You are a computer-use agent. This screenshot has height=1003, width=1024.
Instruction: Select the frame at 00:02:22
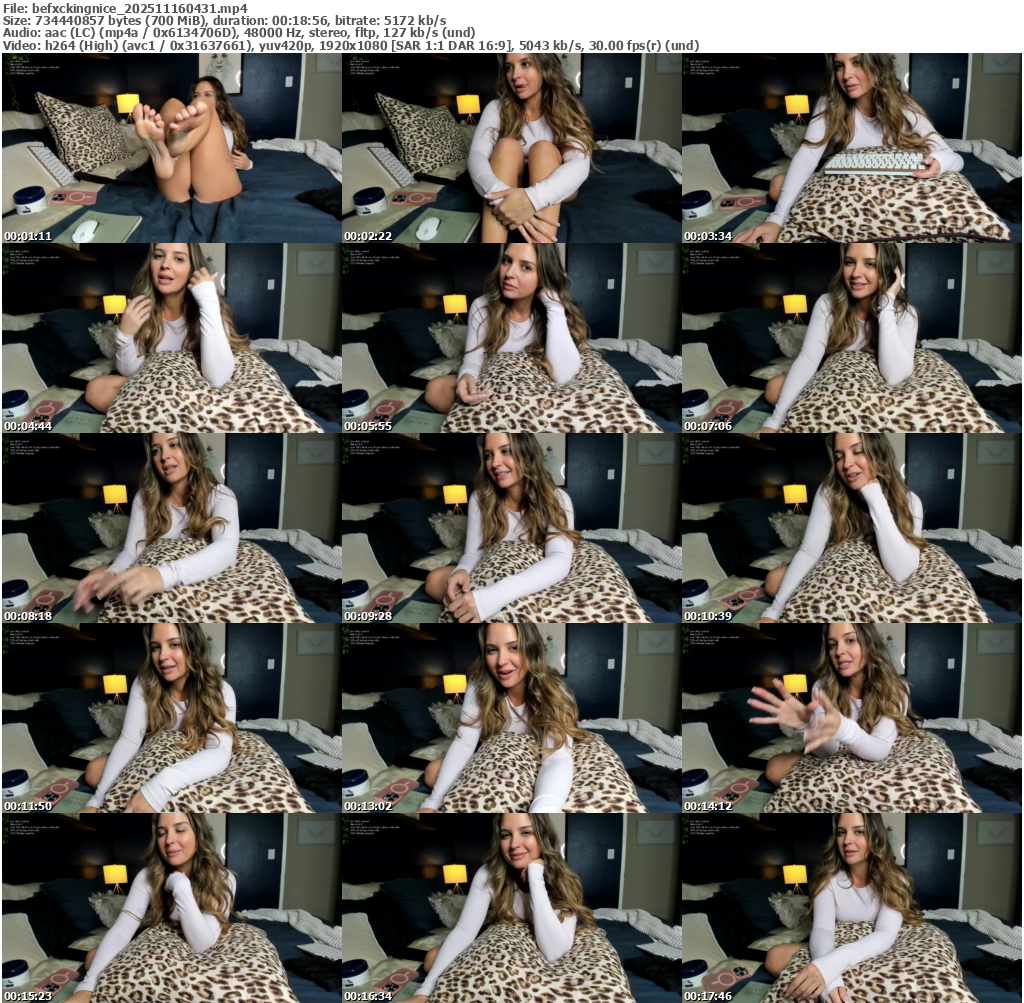(511, 148)
